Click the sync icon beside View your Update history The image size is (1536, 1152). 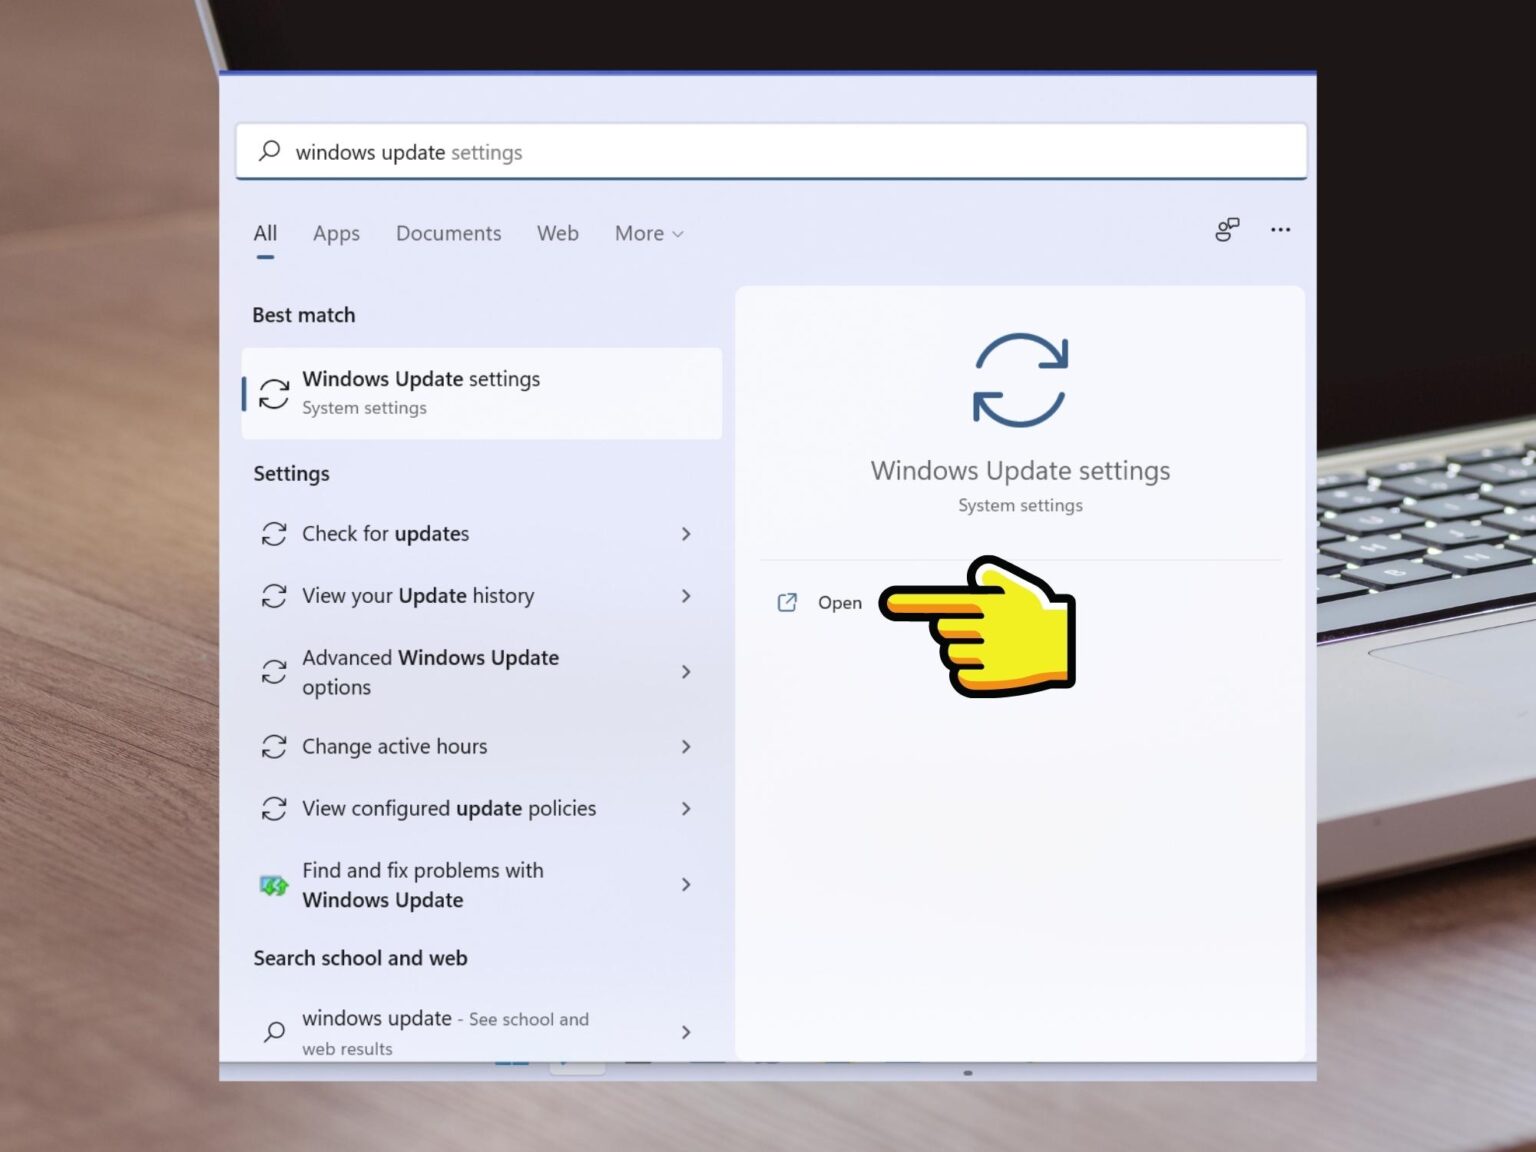(x=274, y=596)
